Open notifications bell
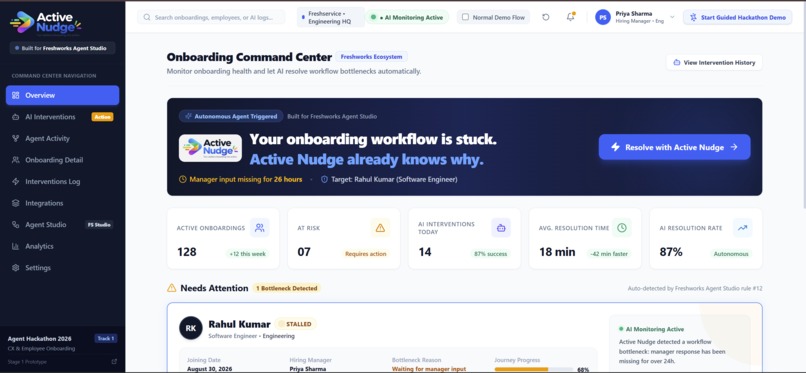The width and height of the screenshot is (806, 373). tap(571, 17)
